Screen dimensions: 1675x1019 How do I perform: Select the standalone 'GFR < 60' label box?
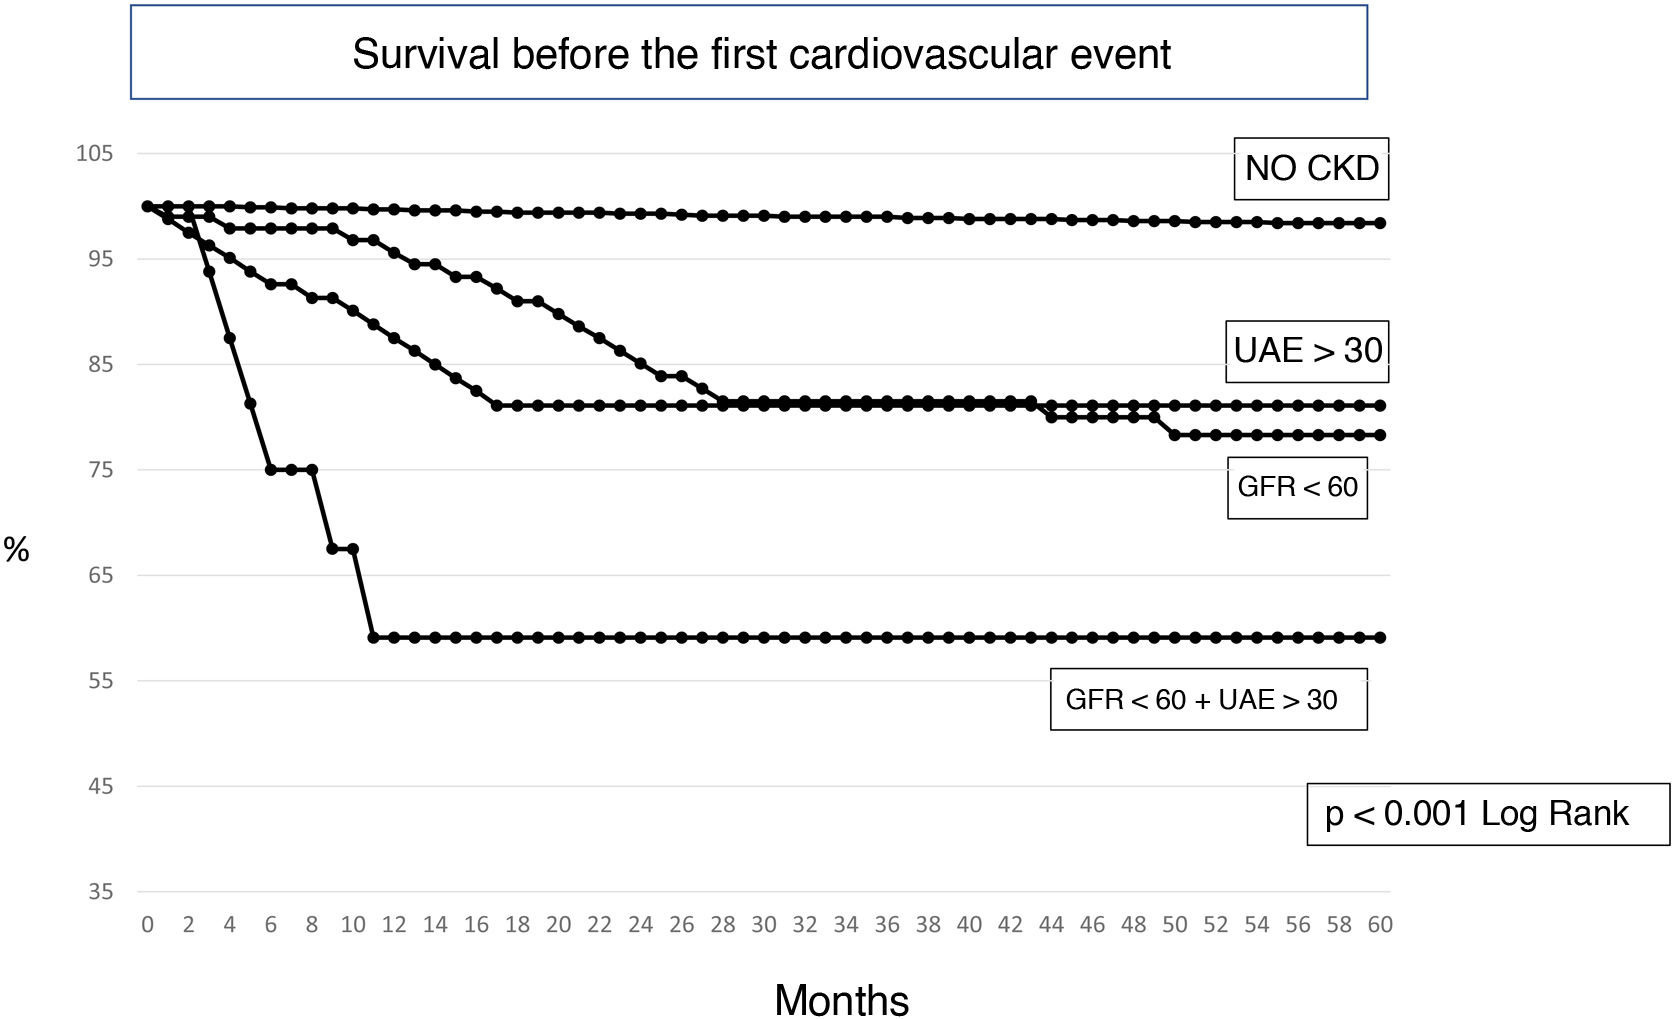coord(1297,487)
